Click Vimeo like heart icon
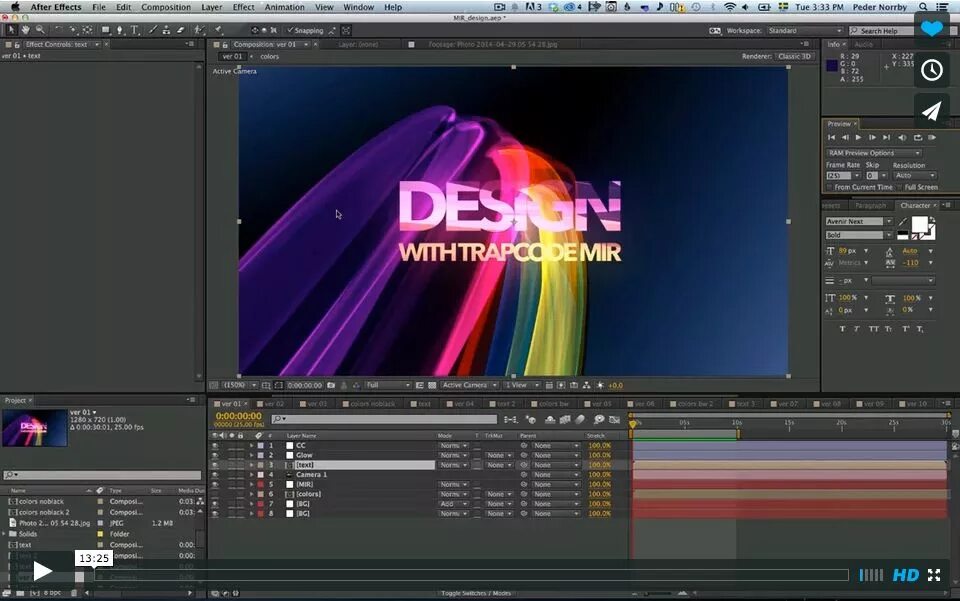 (x=932, y=29)
